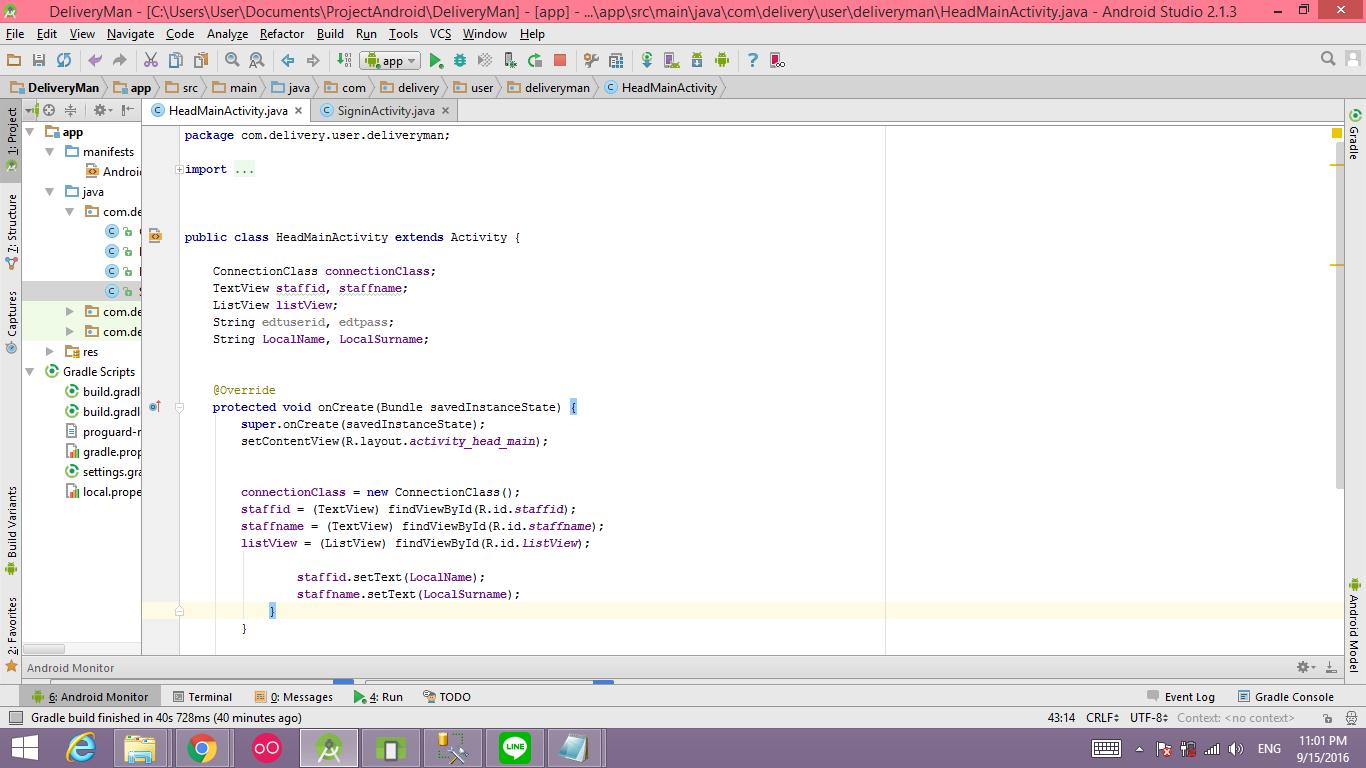This screenshot has height=768, width=1366.
Task: Open the TODO bottom tab
Action: [x=446, y=697]
